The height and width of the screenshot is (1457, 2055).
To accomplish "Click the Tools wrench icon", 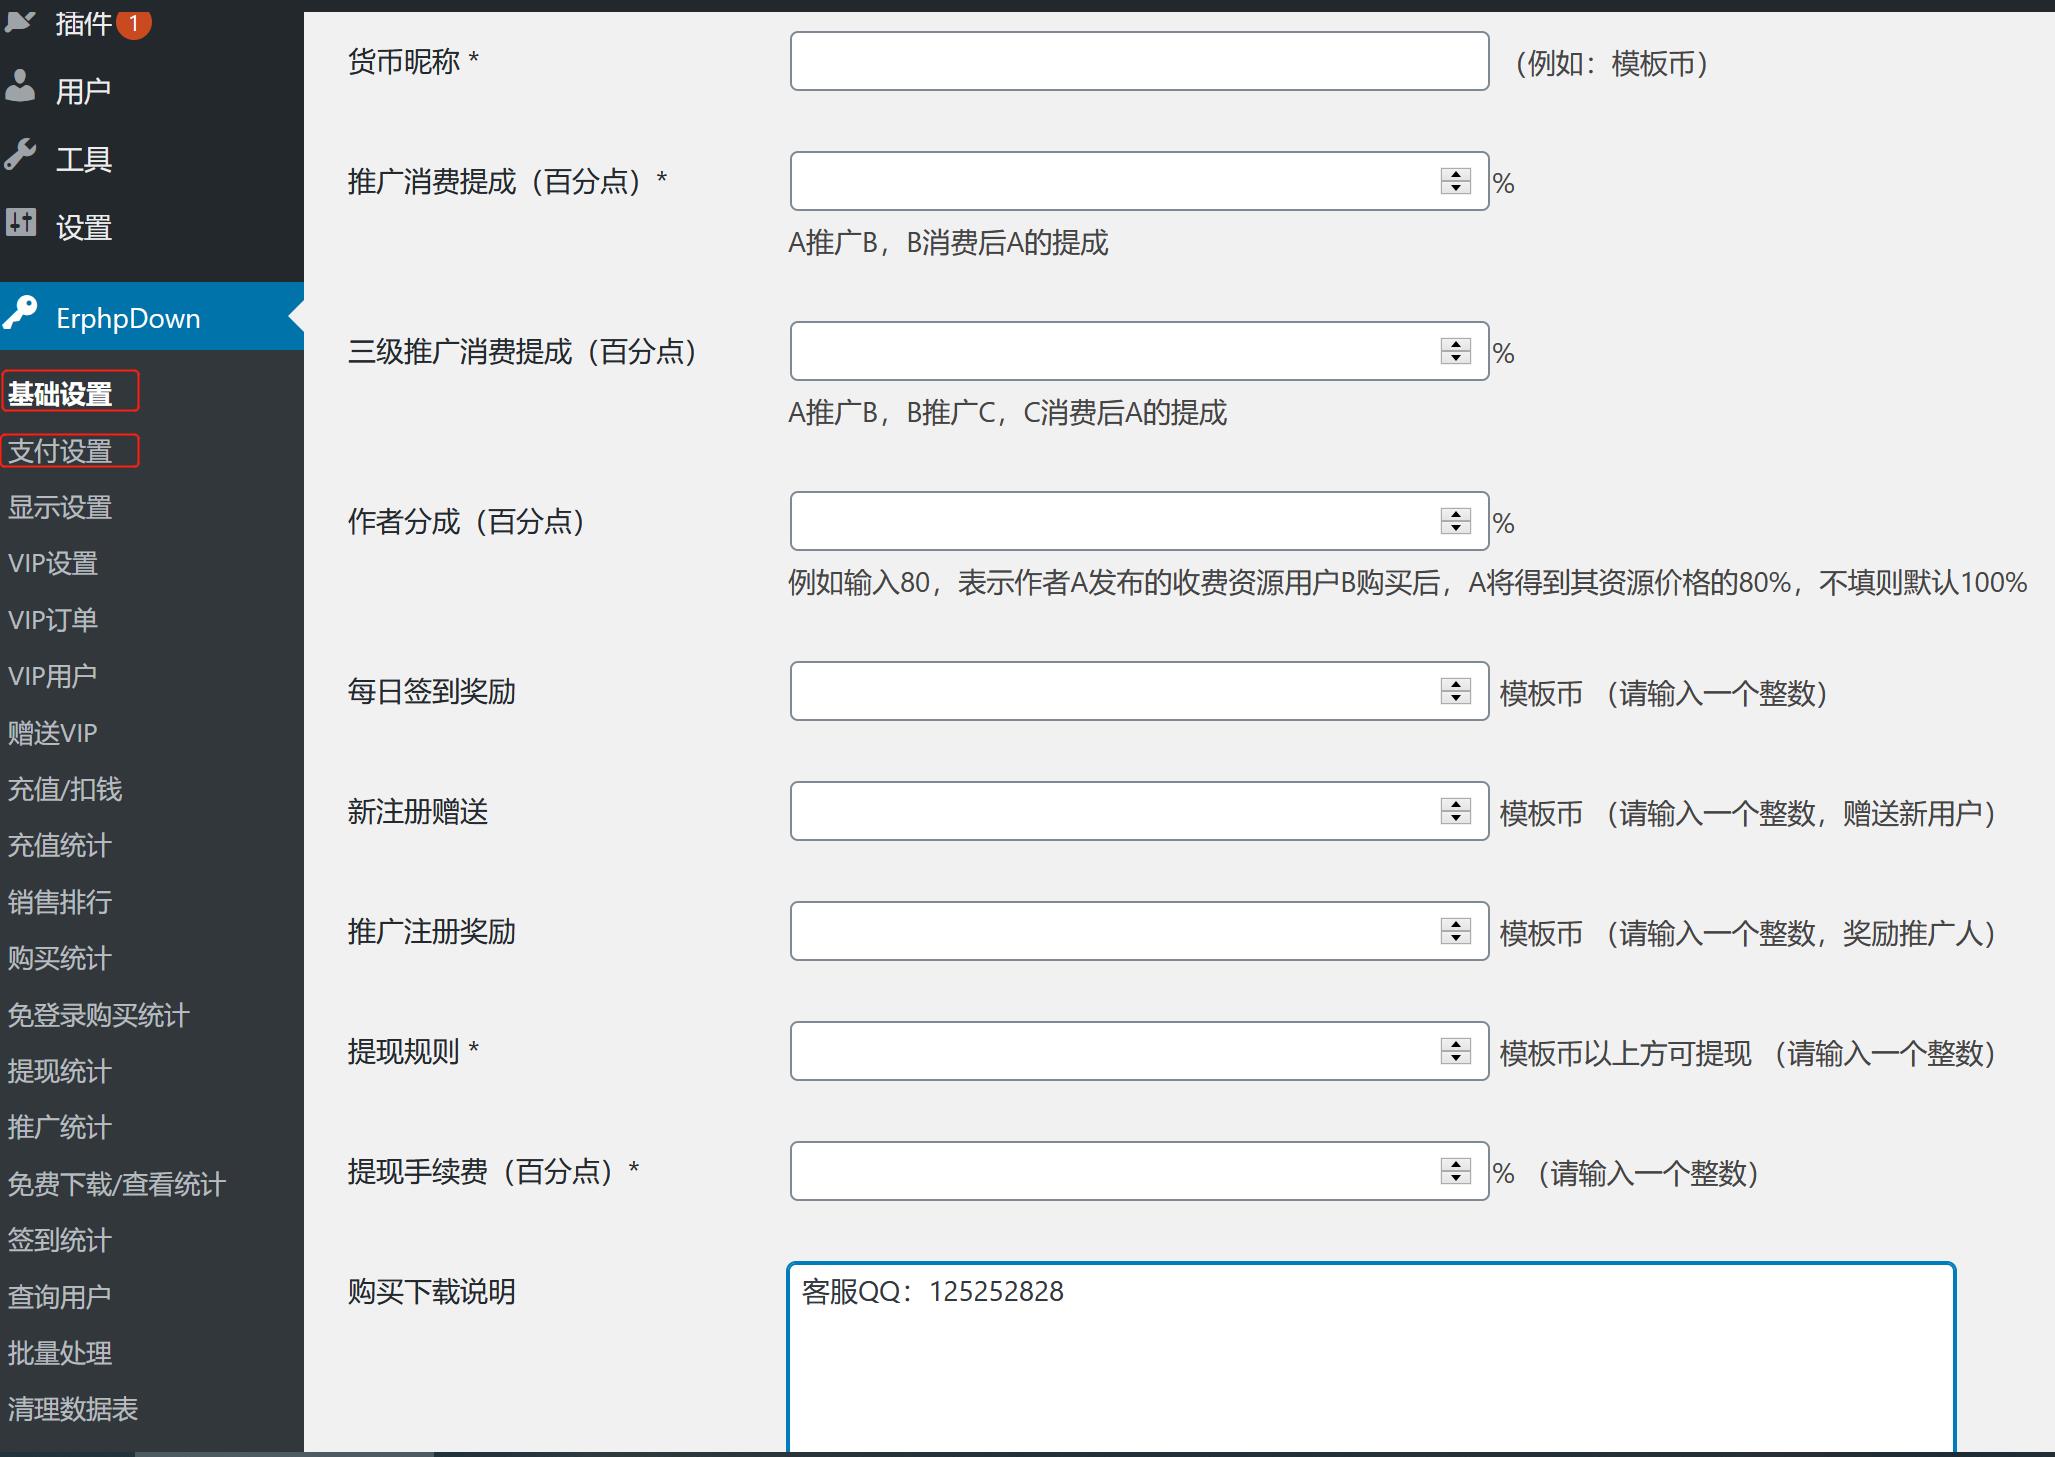I will point(19,155).
